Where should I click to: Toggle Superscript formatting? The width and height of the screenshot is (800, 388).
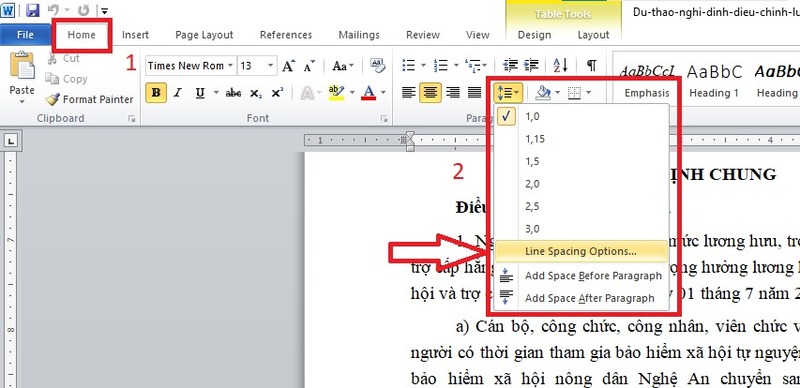click(277, 93)
